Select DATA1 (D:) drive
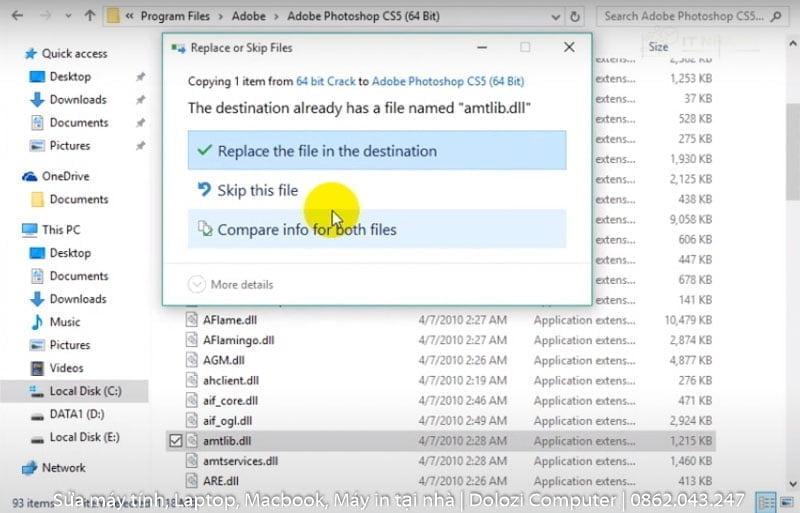 click(76, 414)
